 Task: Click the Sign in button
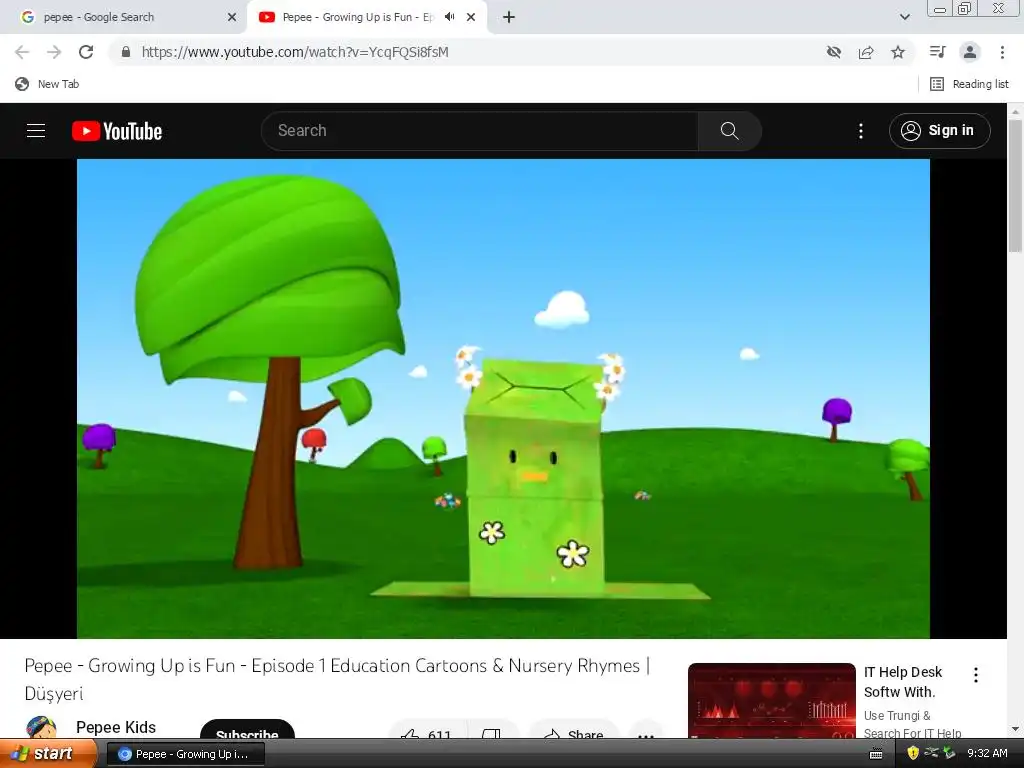click(x=940, y=131)
